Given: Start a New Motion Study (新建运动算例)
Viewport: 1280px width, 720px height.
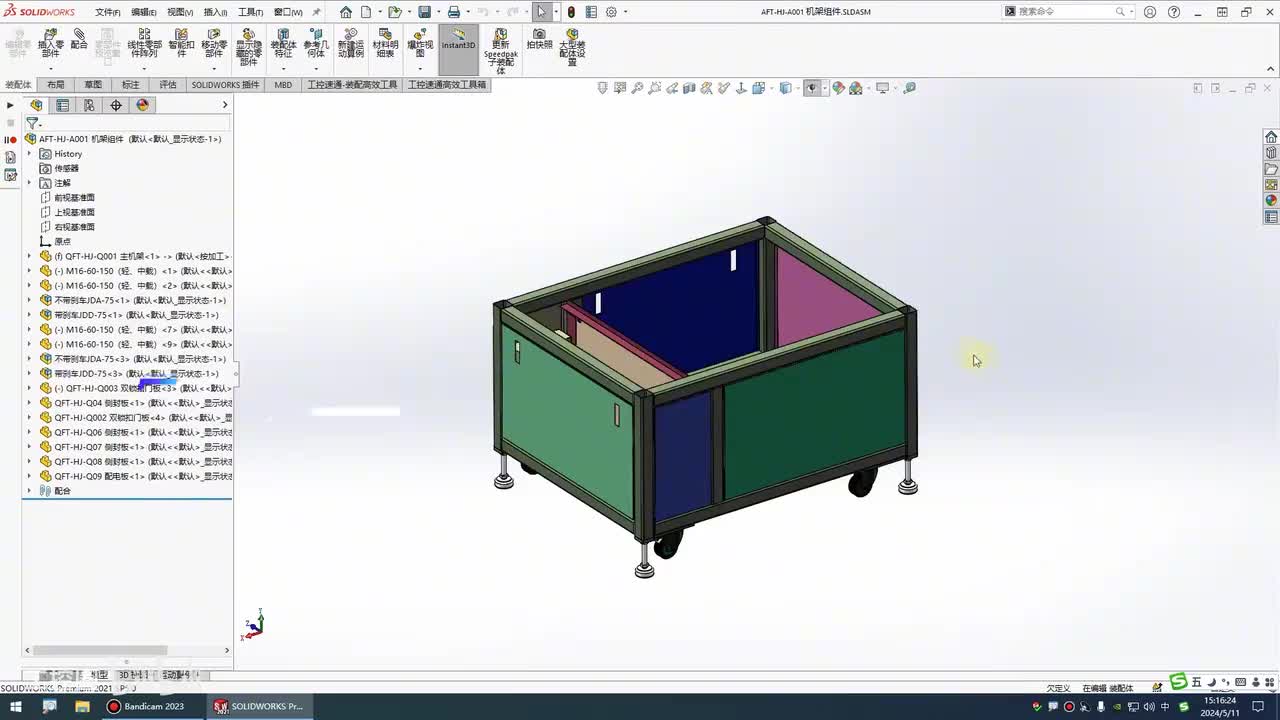Looking at the screenshot, I should (x=351, y=43).
